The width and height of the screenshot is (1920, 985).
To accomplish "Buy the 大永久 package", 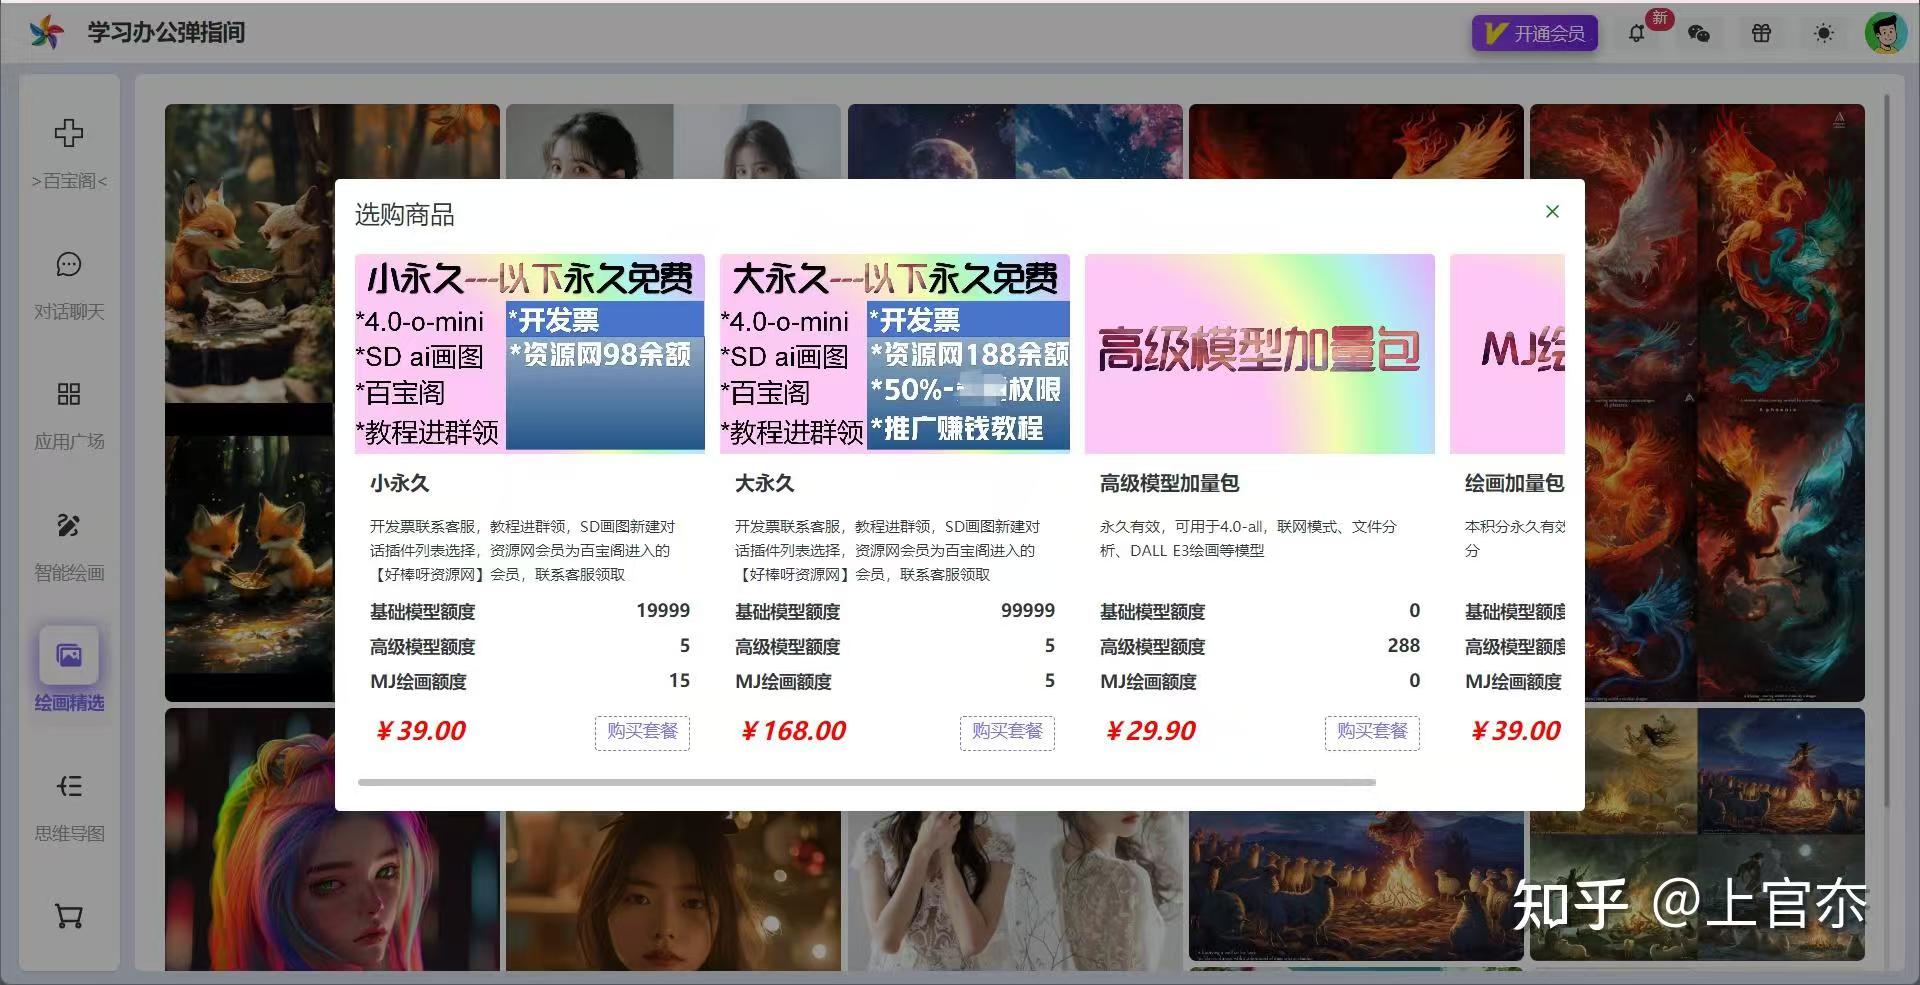I will tap(1007, 732).
